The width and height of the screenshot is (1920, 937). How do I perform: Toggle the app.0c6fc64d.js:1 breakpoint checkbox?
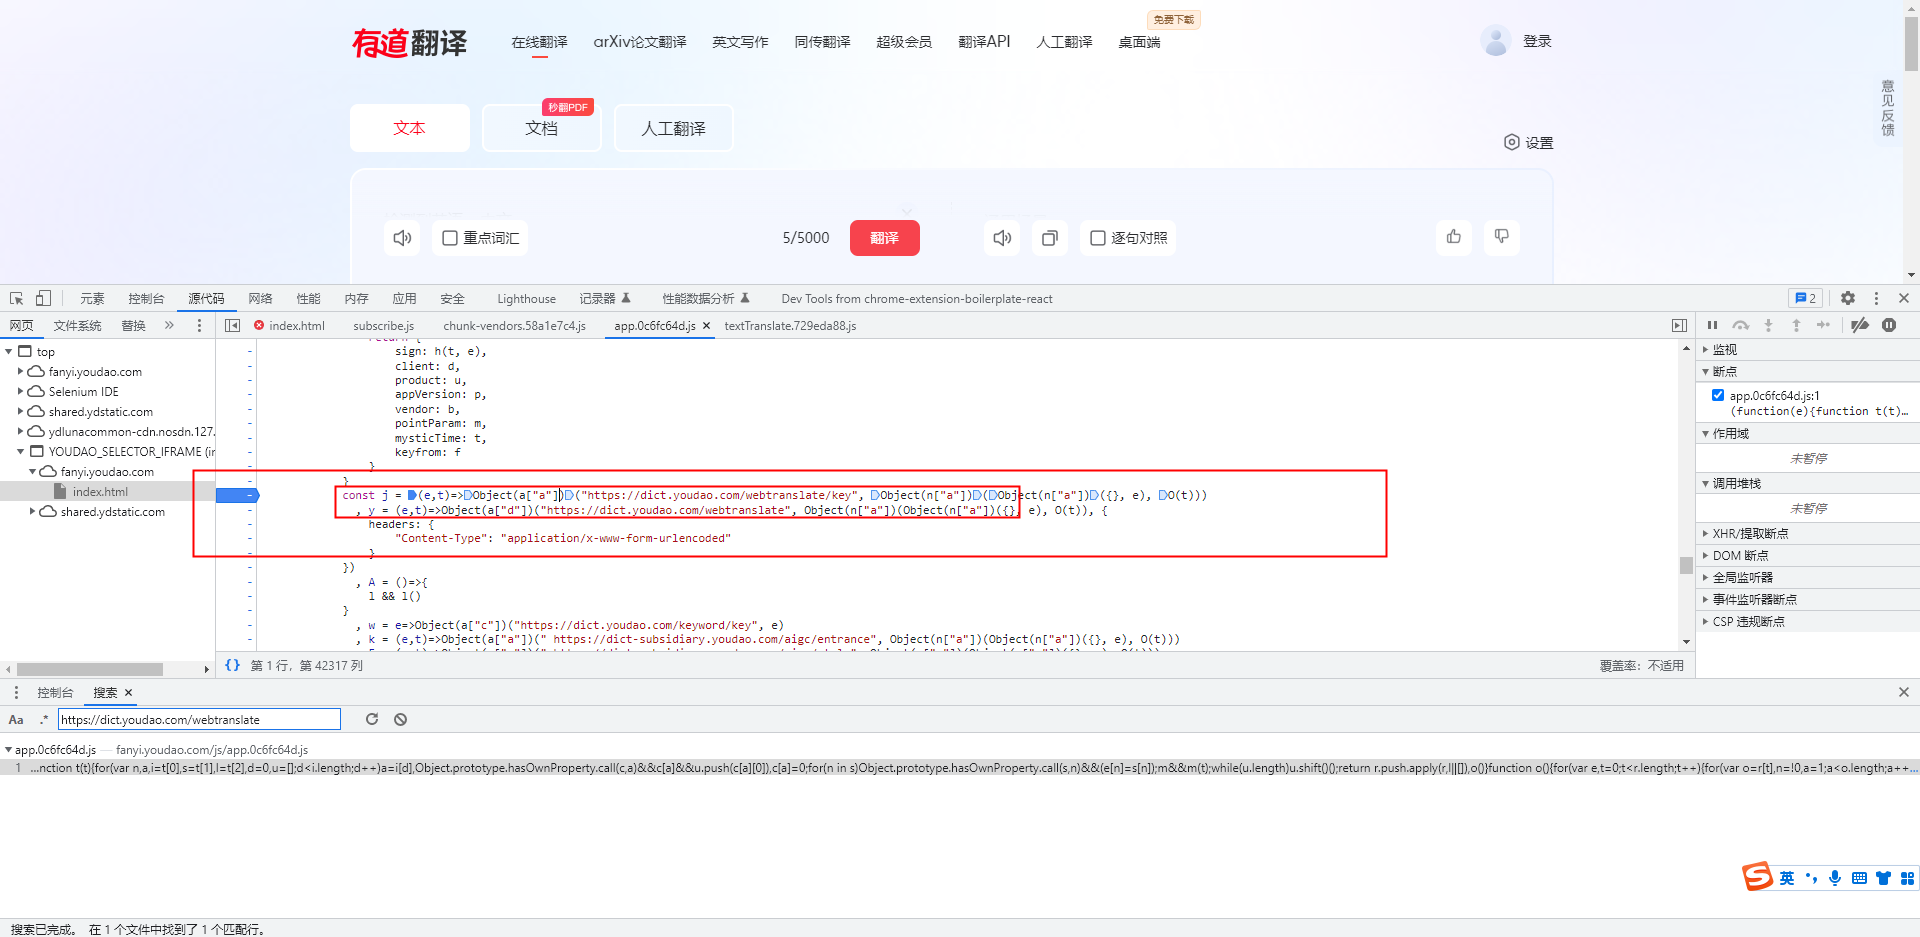[1718, 395]
